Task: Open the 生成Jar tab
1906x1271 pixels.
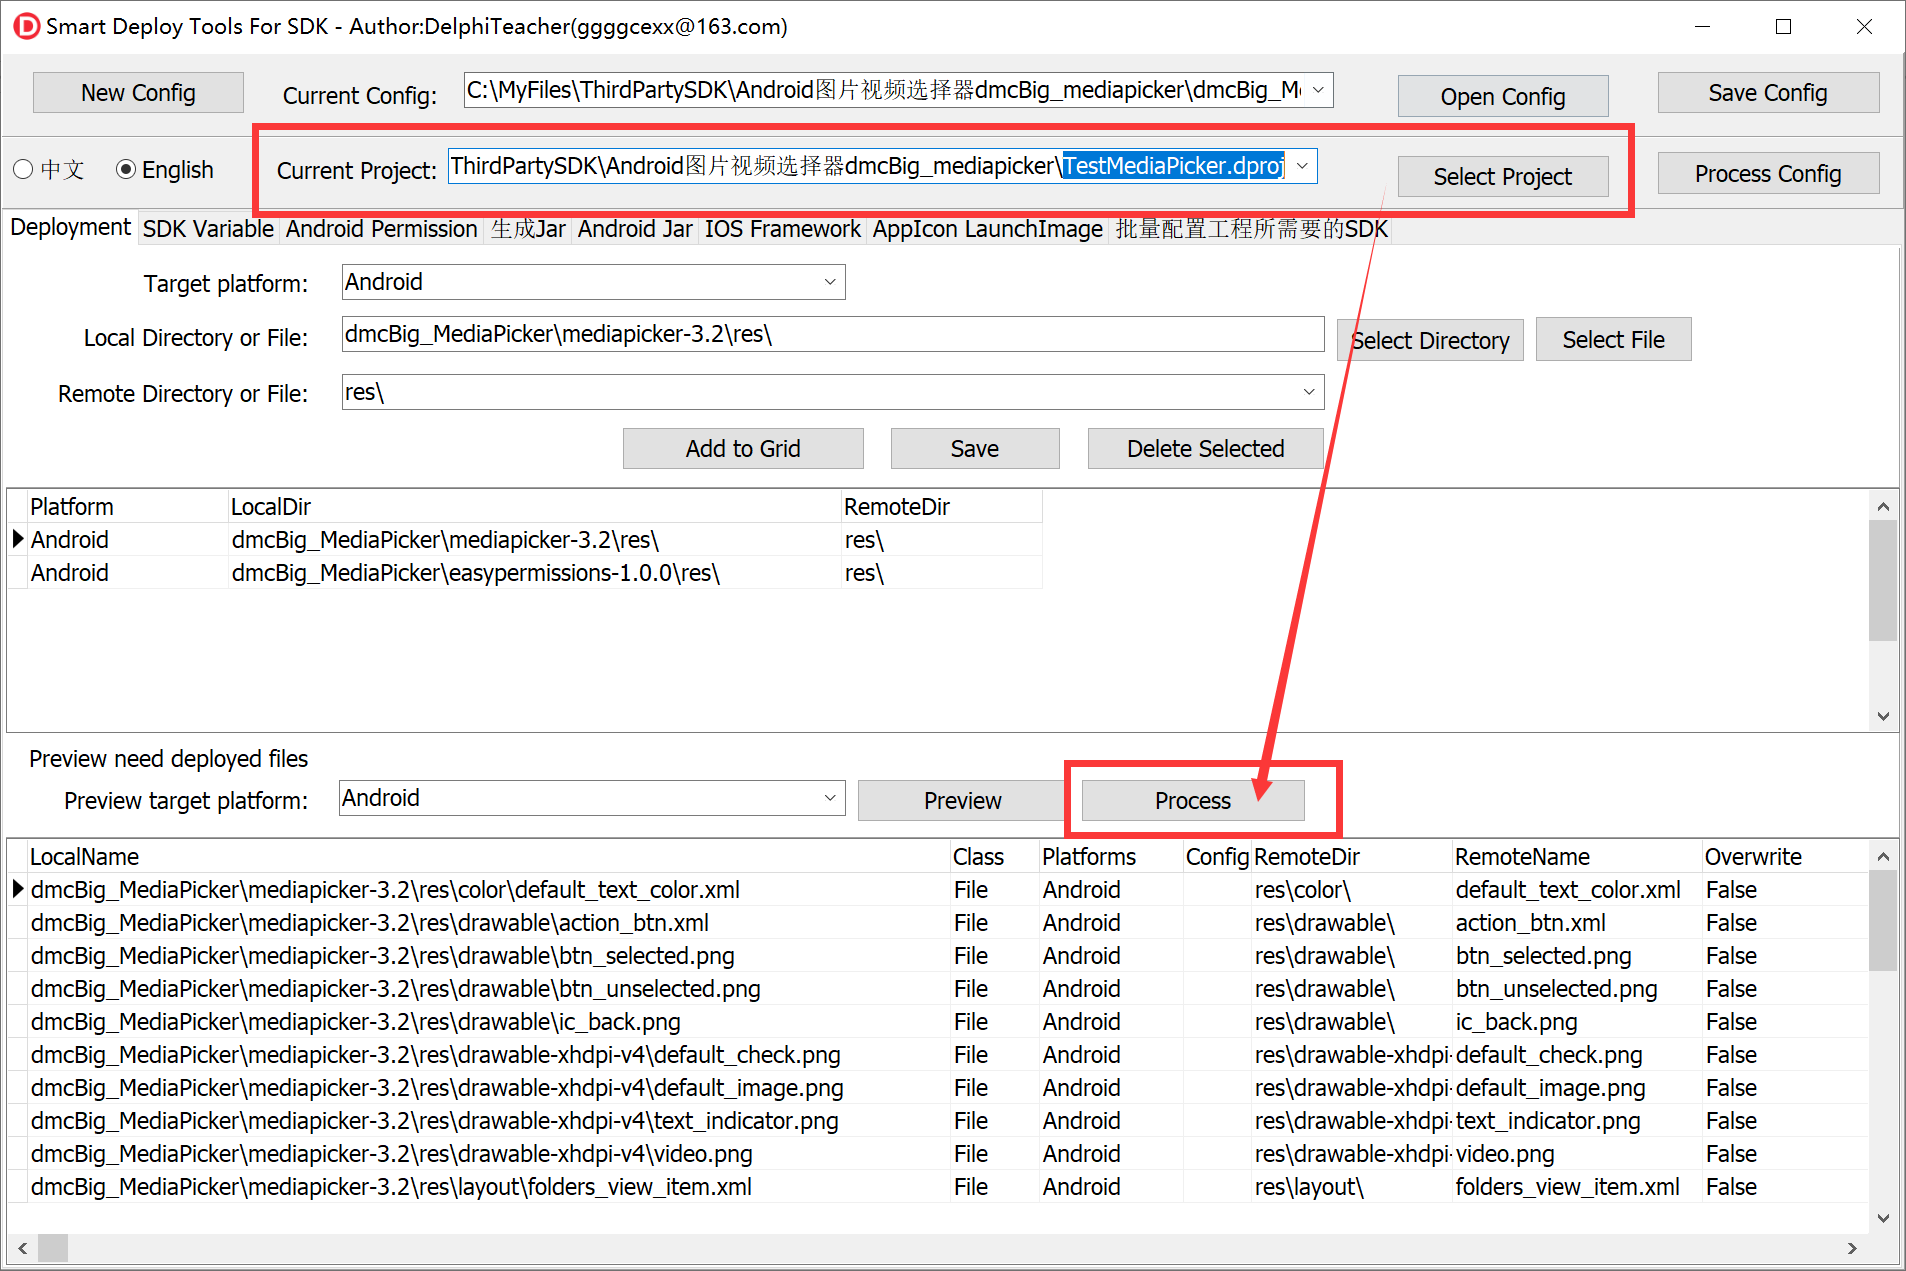Action: click(x=528, y=229)
